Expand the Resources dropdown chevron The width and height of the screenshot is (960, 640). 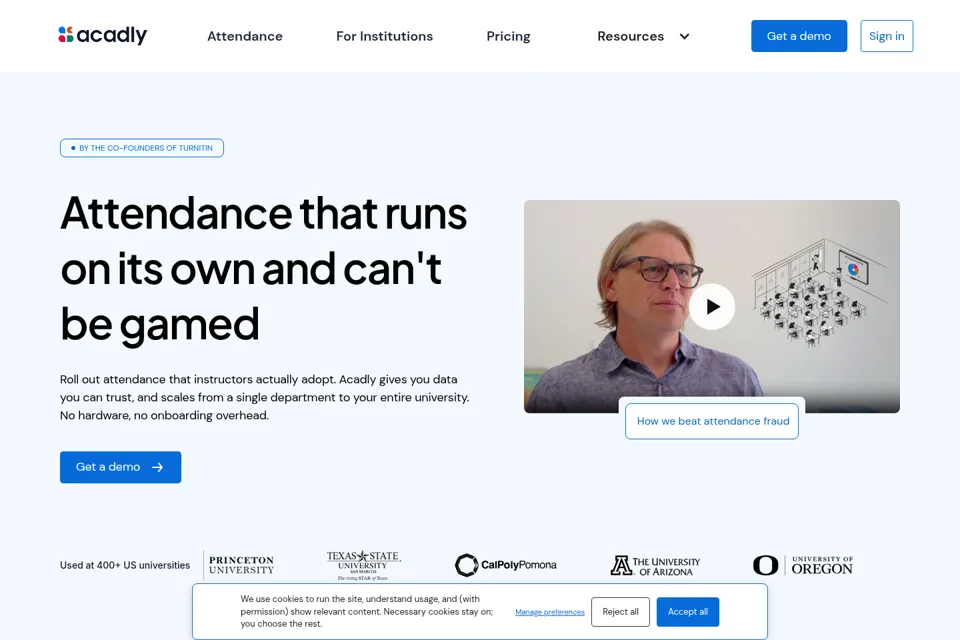click(x=684, y=36)
